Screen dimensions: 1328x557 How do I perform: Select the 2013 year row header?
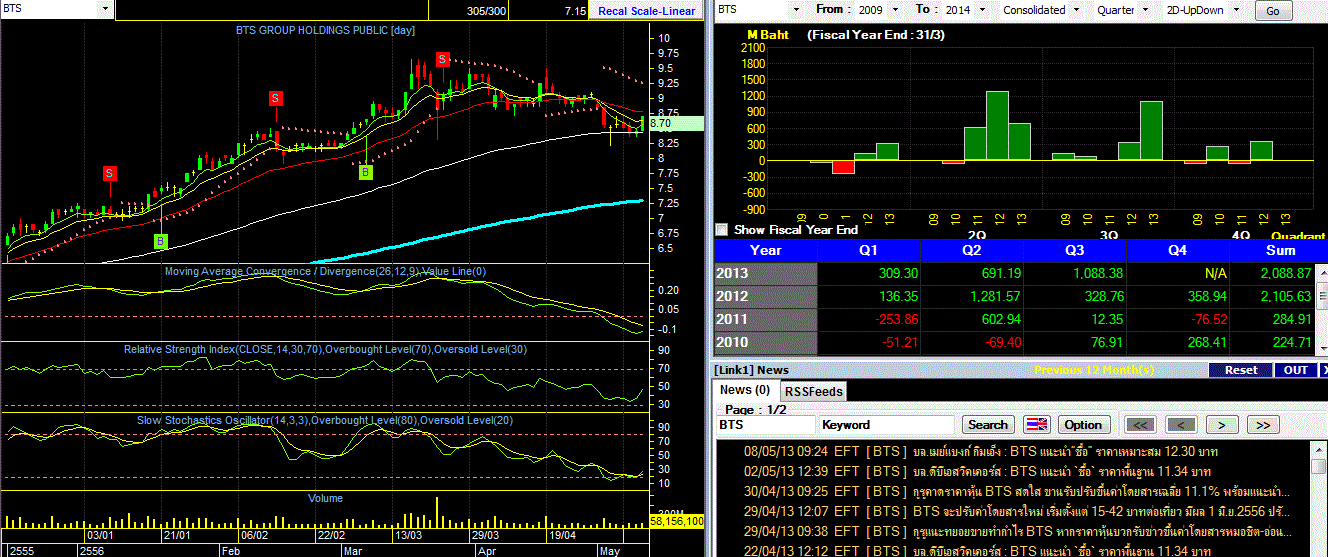[x=766, y=273]
